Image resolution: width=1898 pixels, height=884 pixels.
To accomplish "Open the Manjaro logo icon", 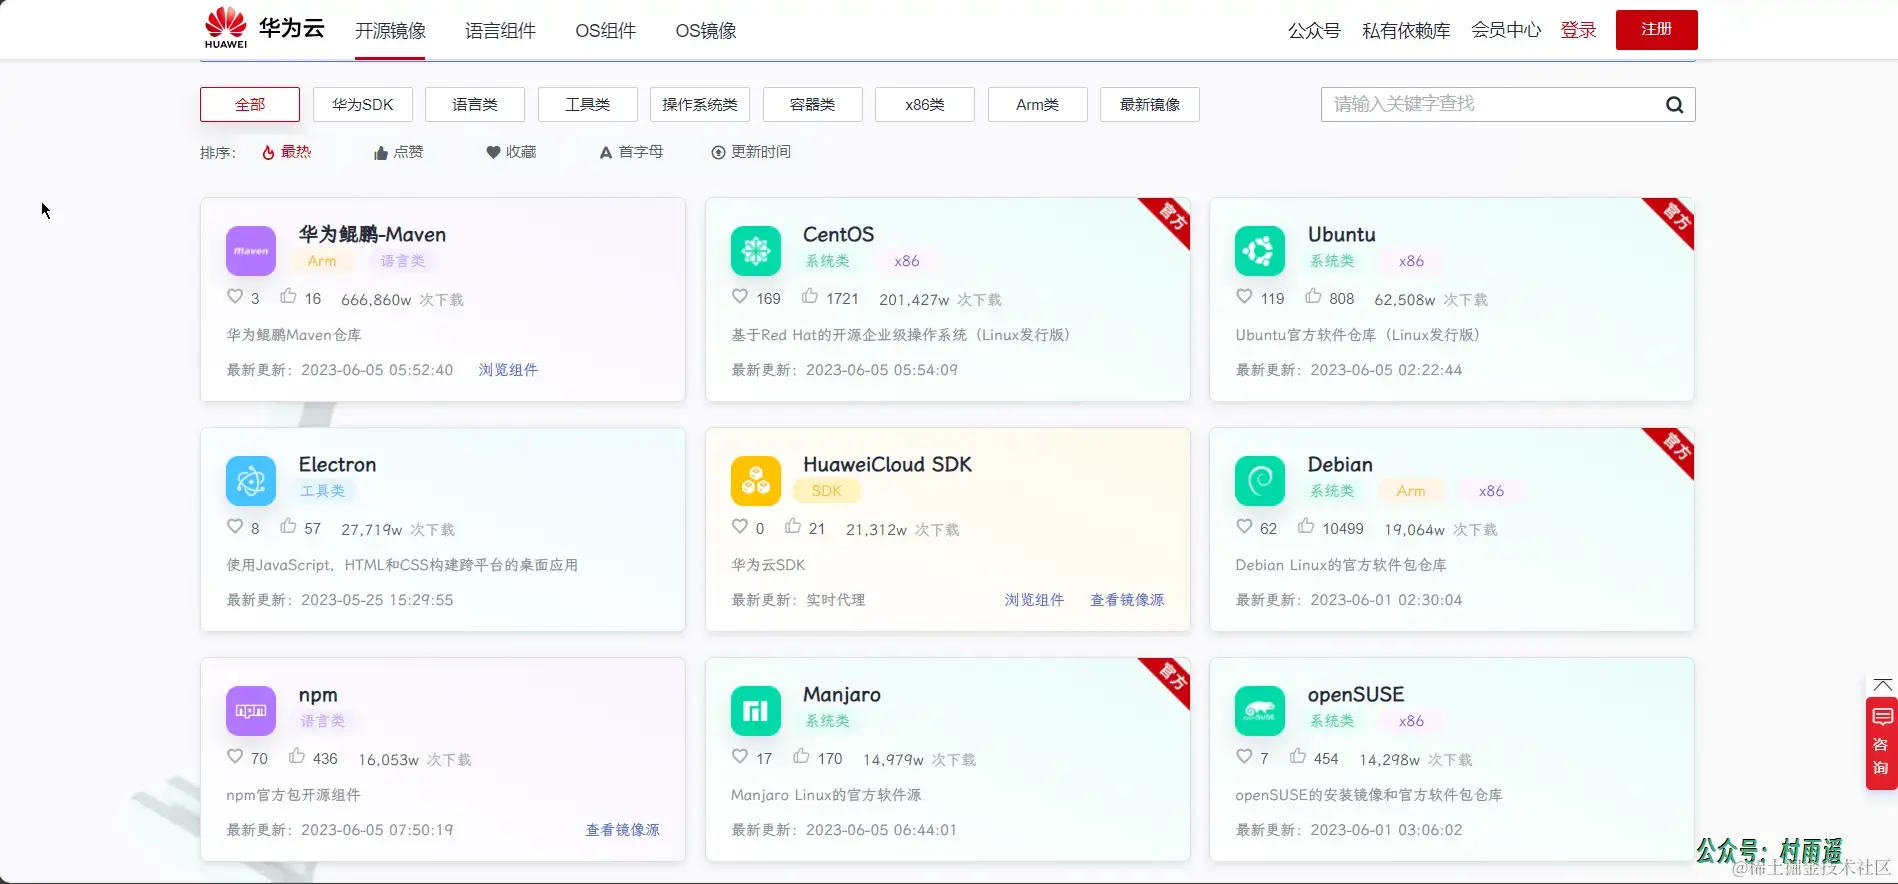I will click(756, 711).
